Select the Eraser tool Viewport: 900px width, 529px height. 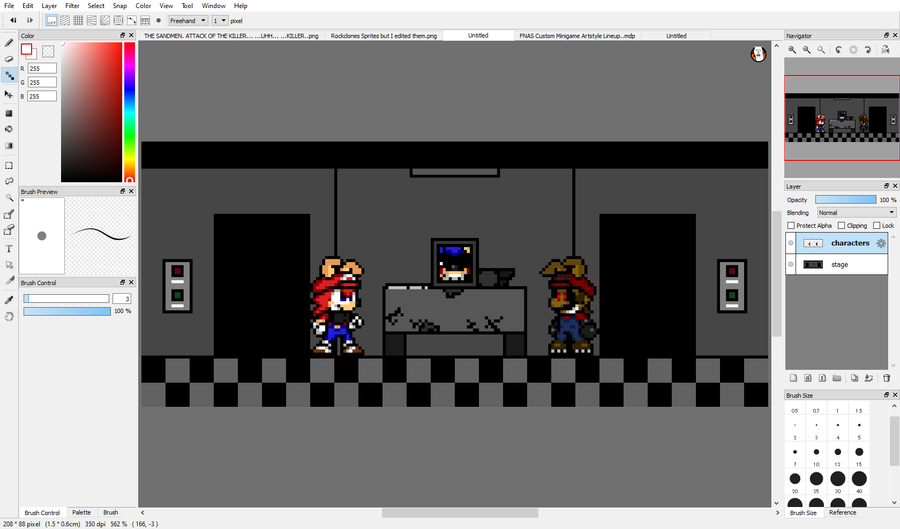coord(9,59)
